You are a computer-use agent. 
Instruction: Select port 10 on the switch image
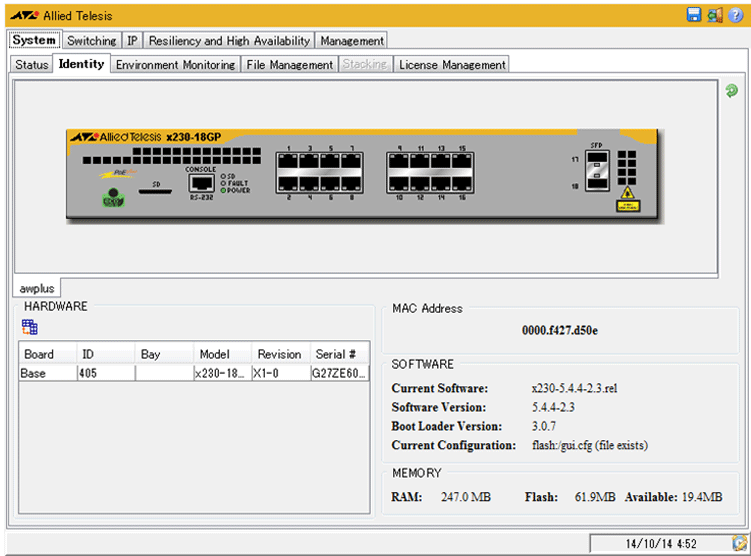[x=398, y=183]
